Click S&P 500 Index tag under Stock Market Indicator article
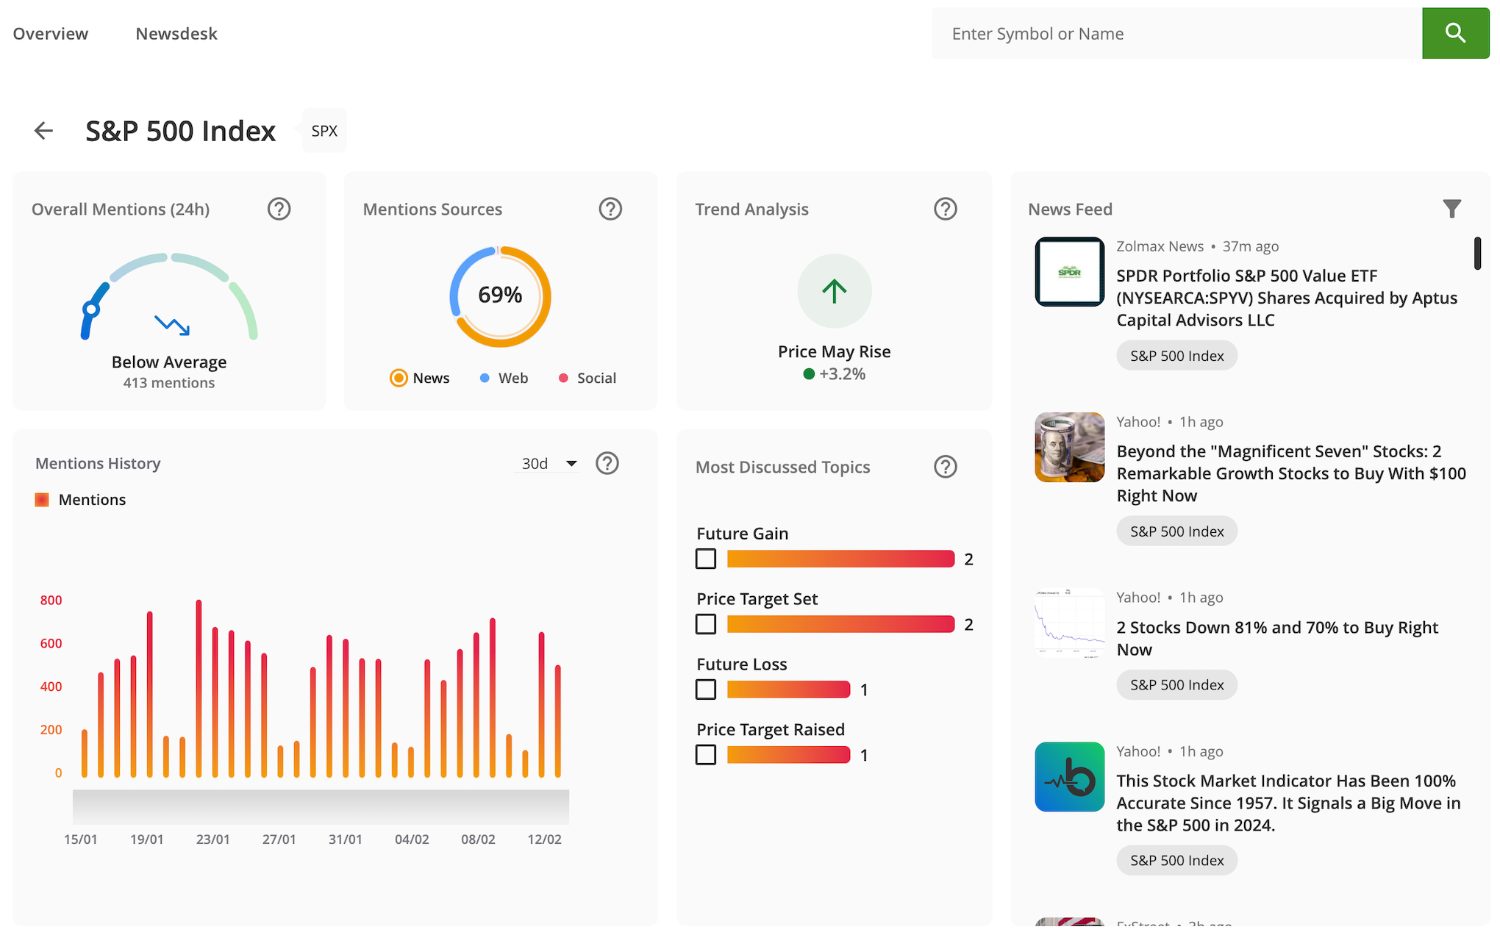1500x935 pixels. (x=1177, y=861)
